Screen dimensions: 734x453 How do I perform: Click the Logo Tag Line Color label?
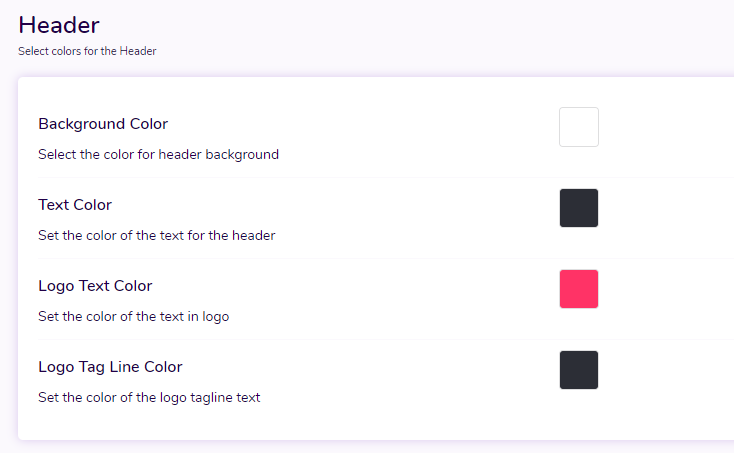[x=110, y=367]
